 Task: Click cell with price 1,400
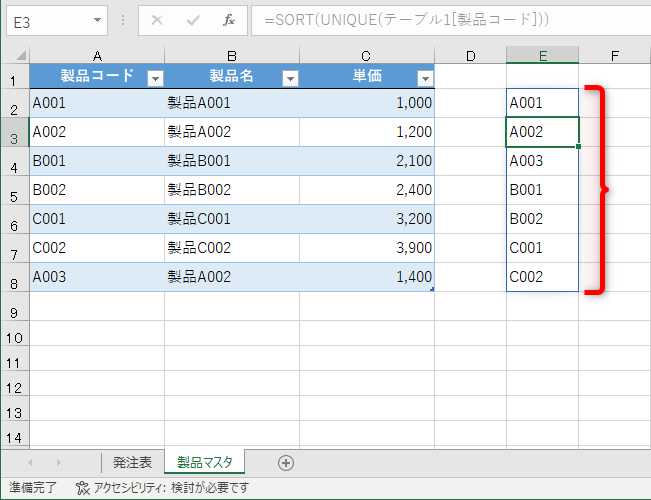click(x=367, y=277)
